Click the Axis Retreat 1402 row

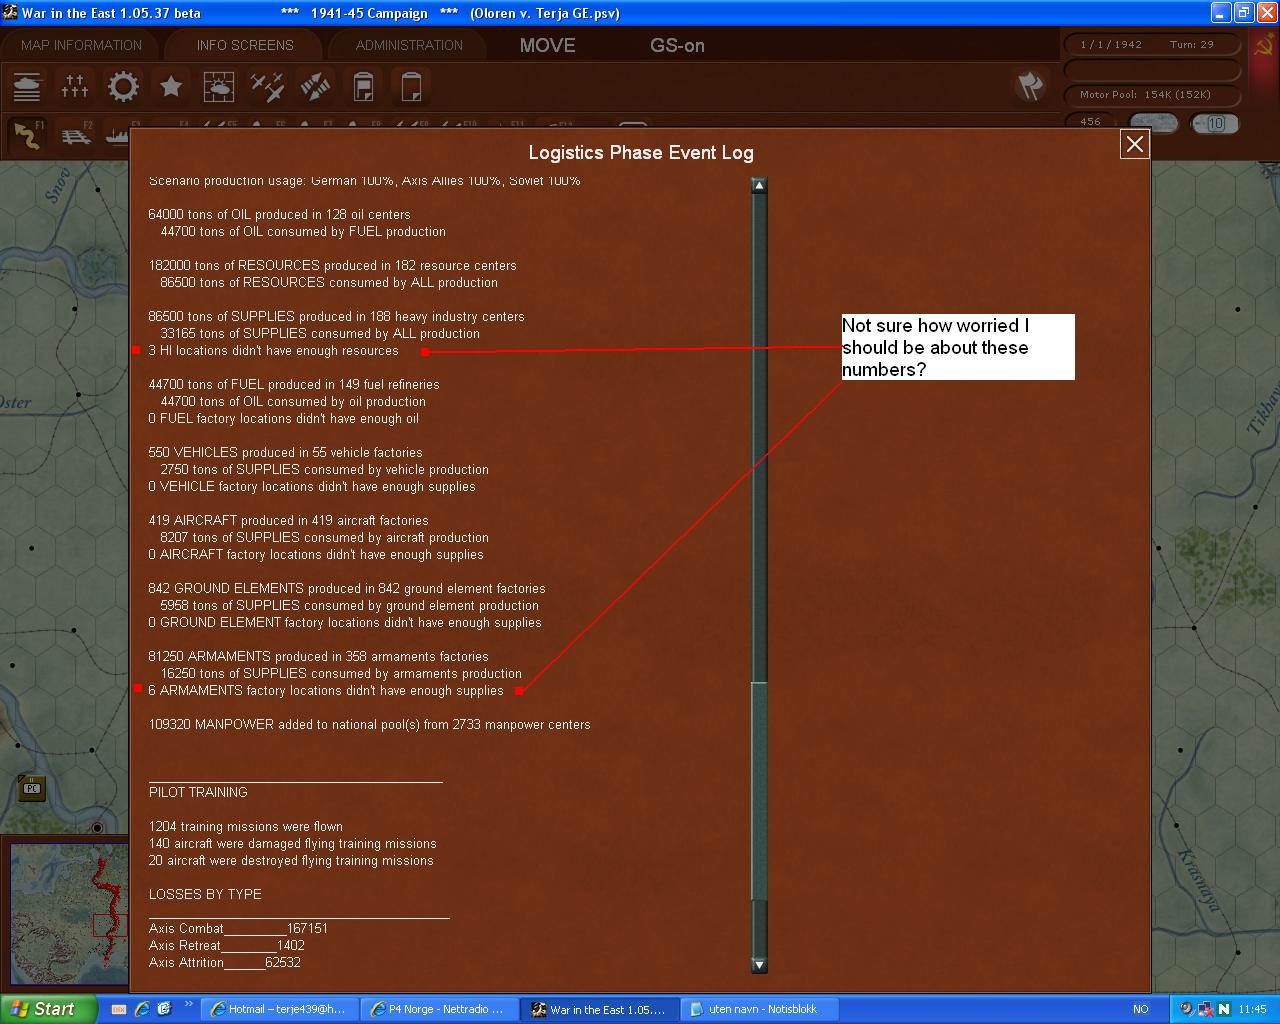[227, 946]
